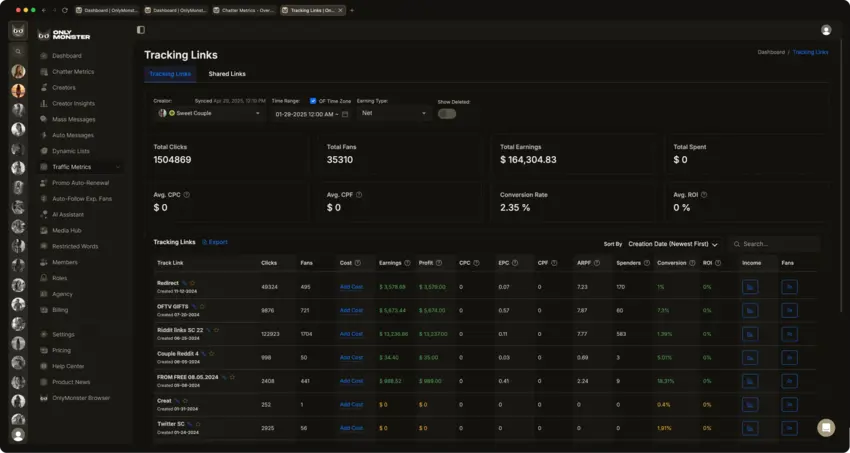The height and width of the screenshot is (453, 850).
Task: Open Sort By Creation Date dropdown
Action: pyautogui.click(x=673, y=244)
